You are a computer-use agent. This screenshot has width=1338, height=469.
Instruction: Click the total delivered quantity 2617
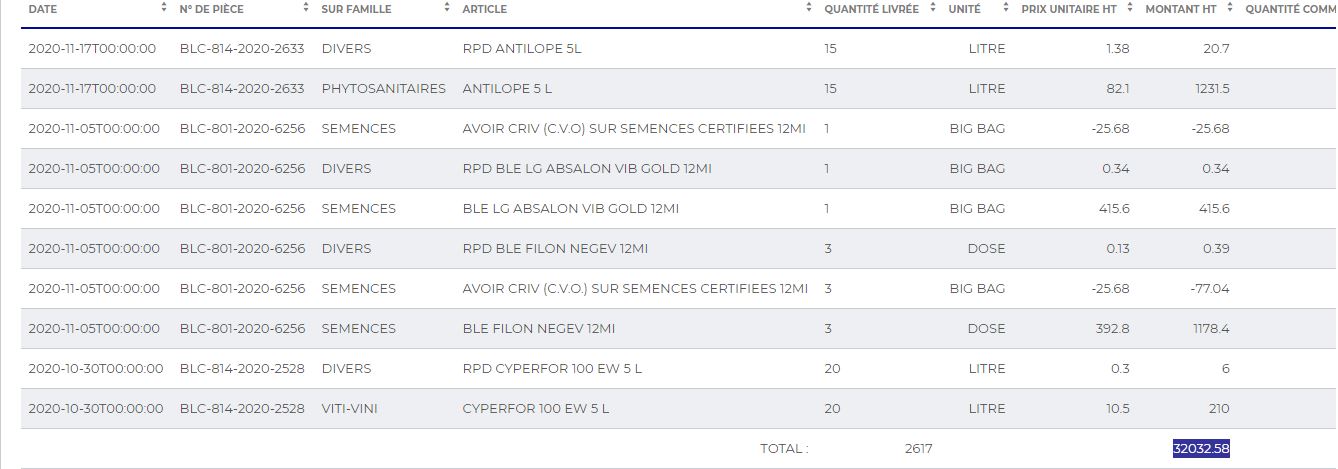(918, 449)
